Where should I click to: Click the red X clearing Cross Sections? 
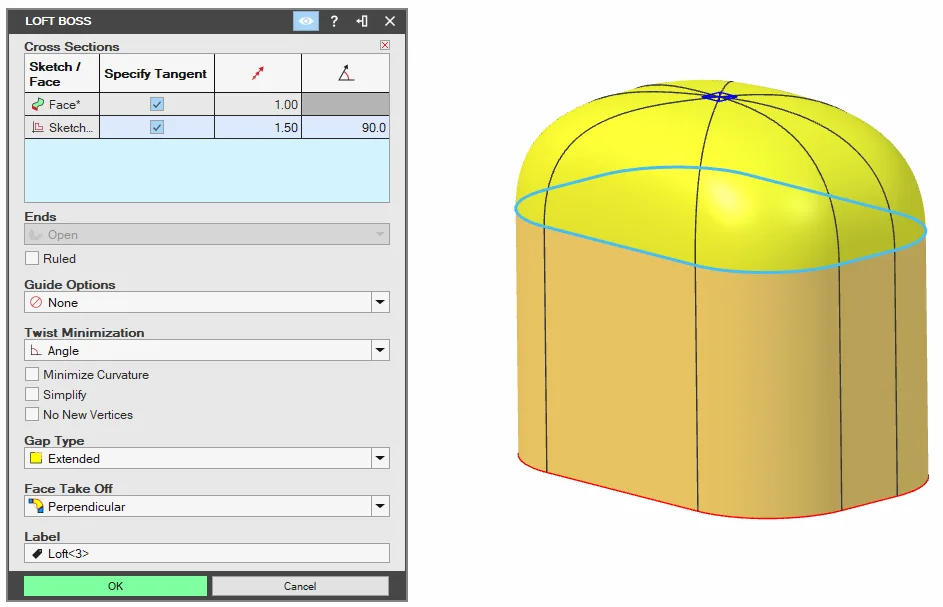tap(385, 45)
